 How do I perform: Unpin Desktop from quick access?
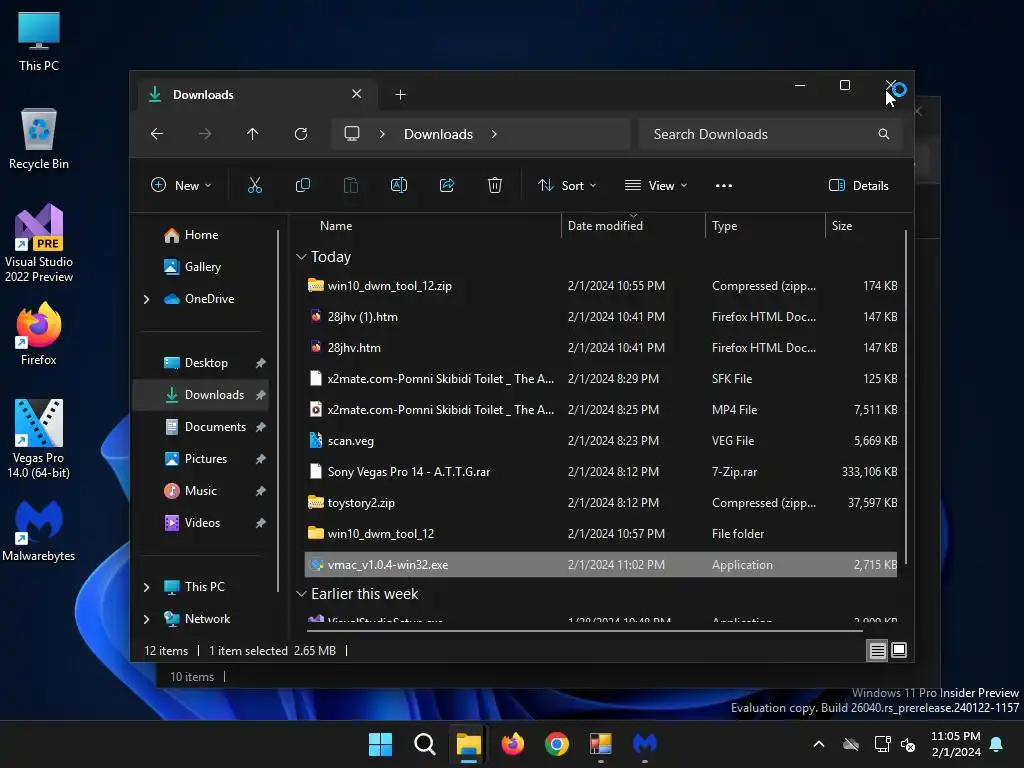click(x=261, y=362)
